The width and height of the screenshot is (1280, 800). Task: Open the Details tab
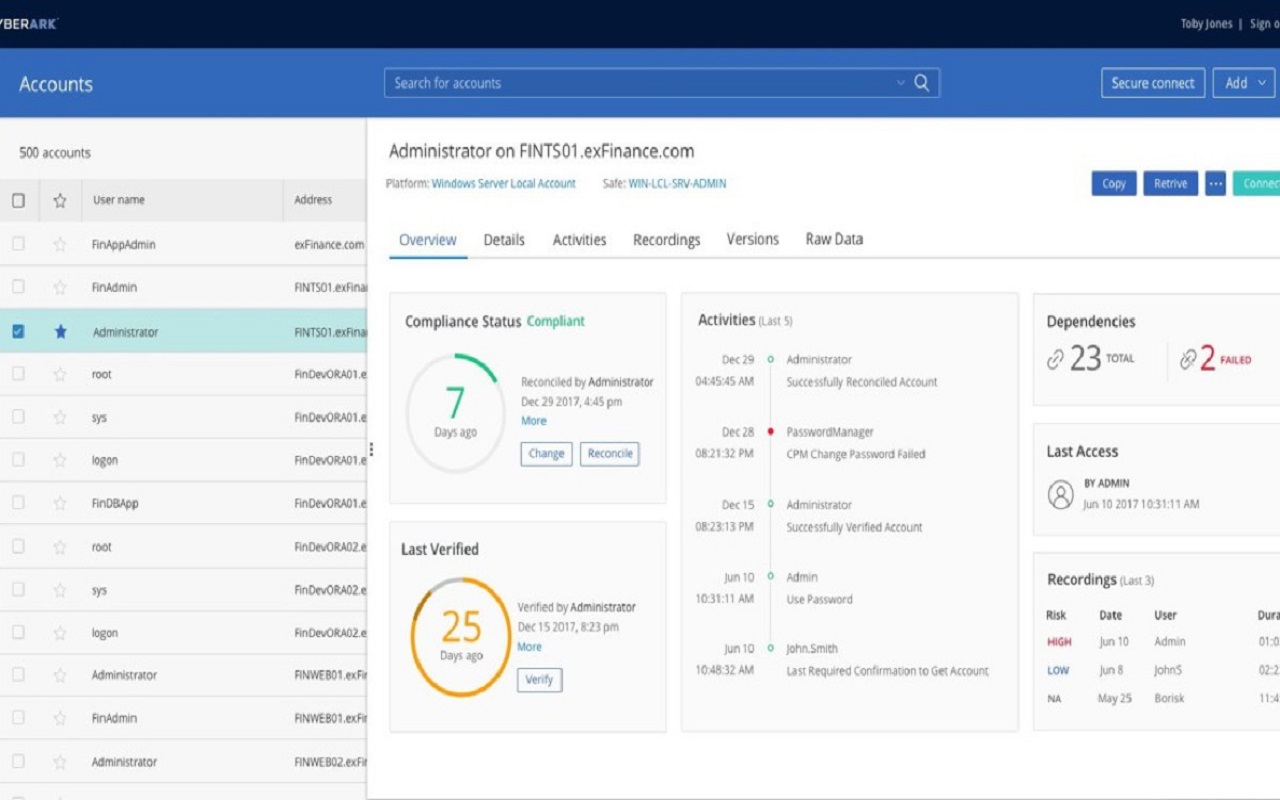coord(503,239)
